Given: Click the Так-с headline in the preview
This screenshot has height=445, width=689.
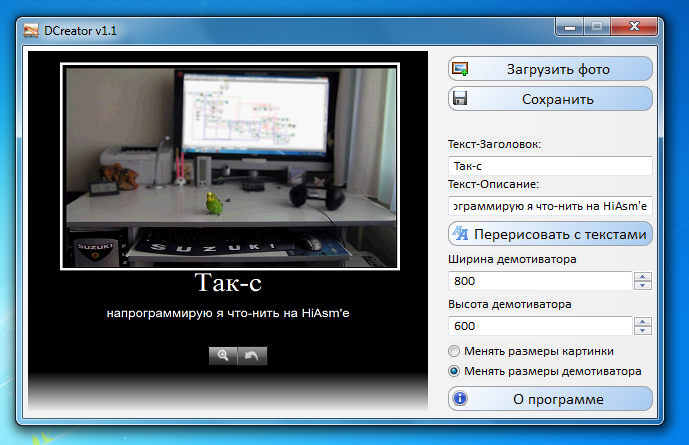Looking at the screenshot, I should click(x=229, y=284).
